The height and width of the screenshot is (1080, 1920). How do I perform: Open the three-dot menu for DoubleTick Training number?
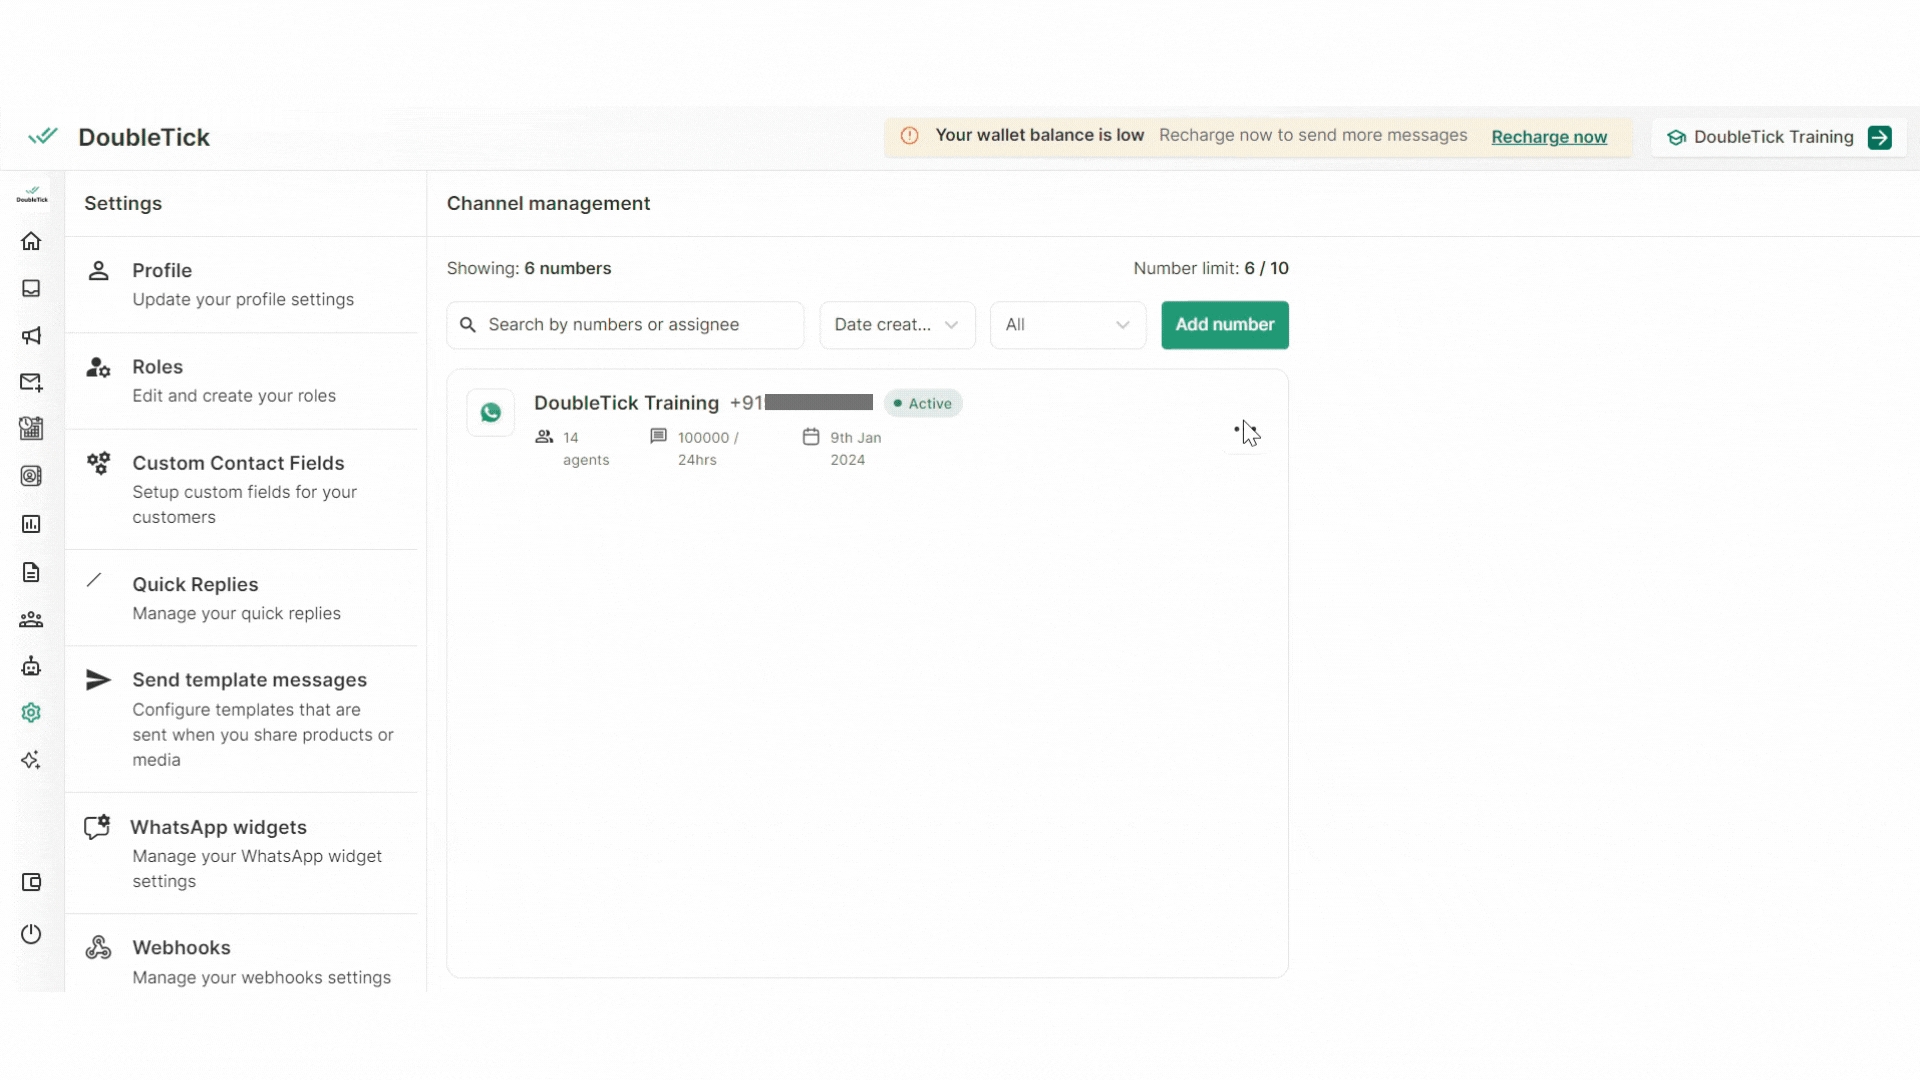point(1245,430)
